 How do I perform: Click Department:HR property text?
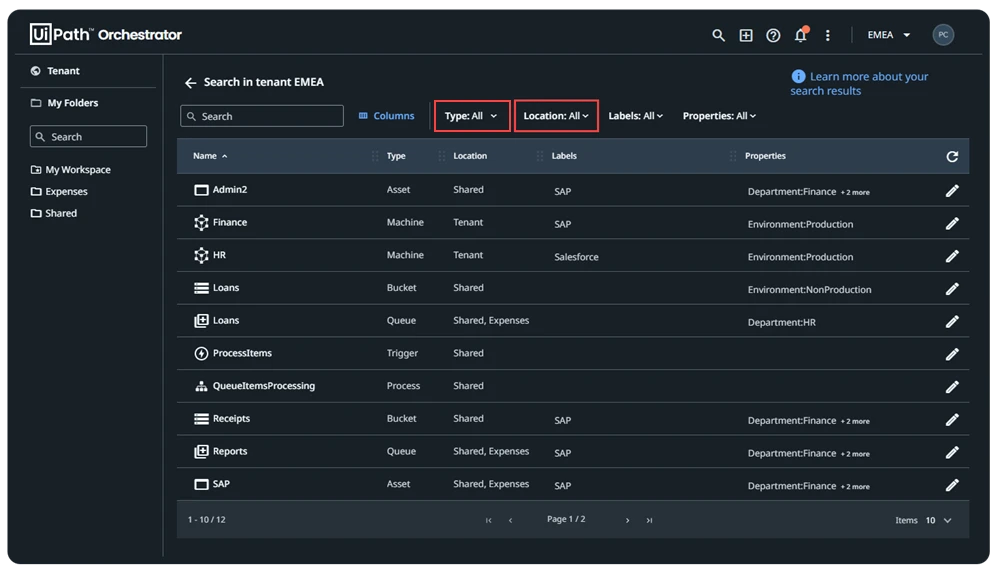click(781, 322)
